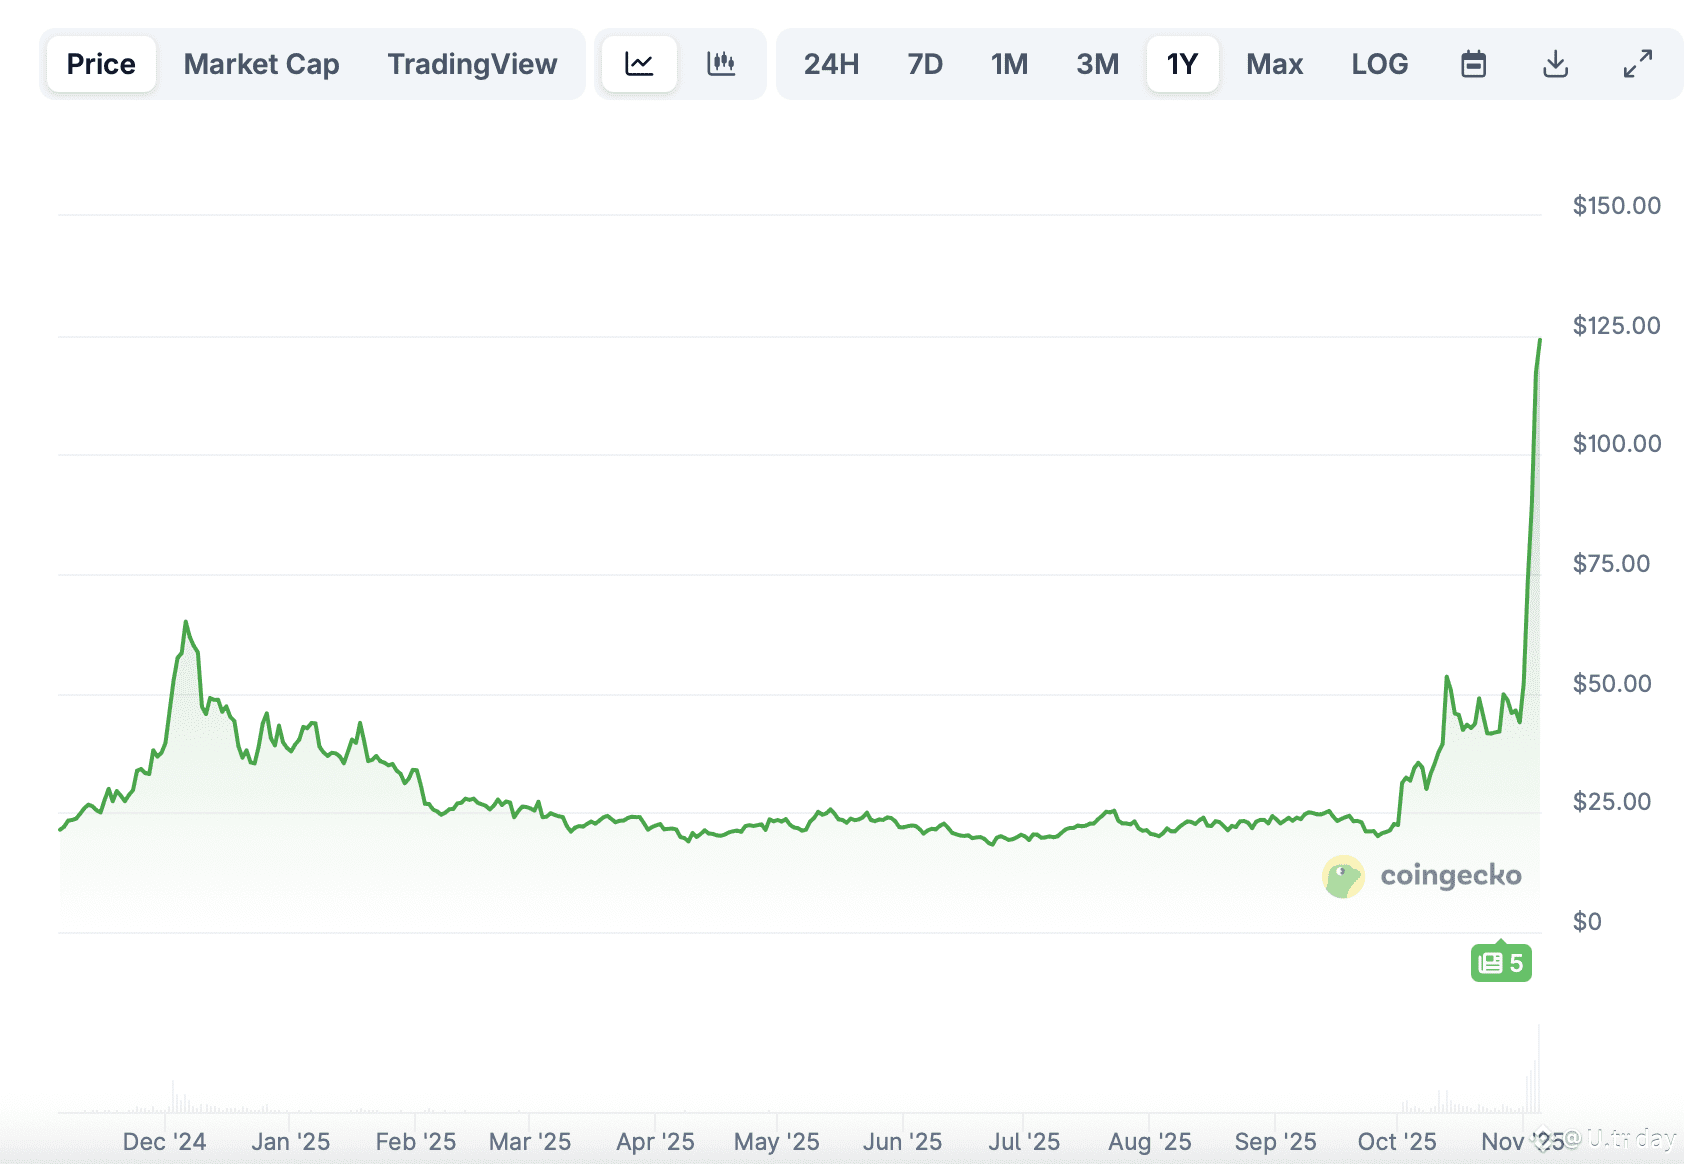The image size is (1684, 1164).
Task: Switch to candlestick chart view
Action: [722, 63]
